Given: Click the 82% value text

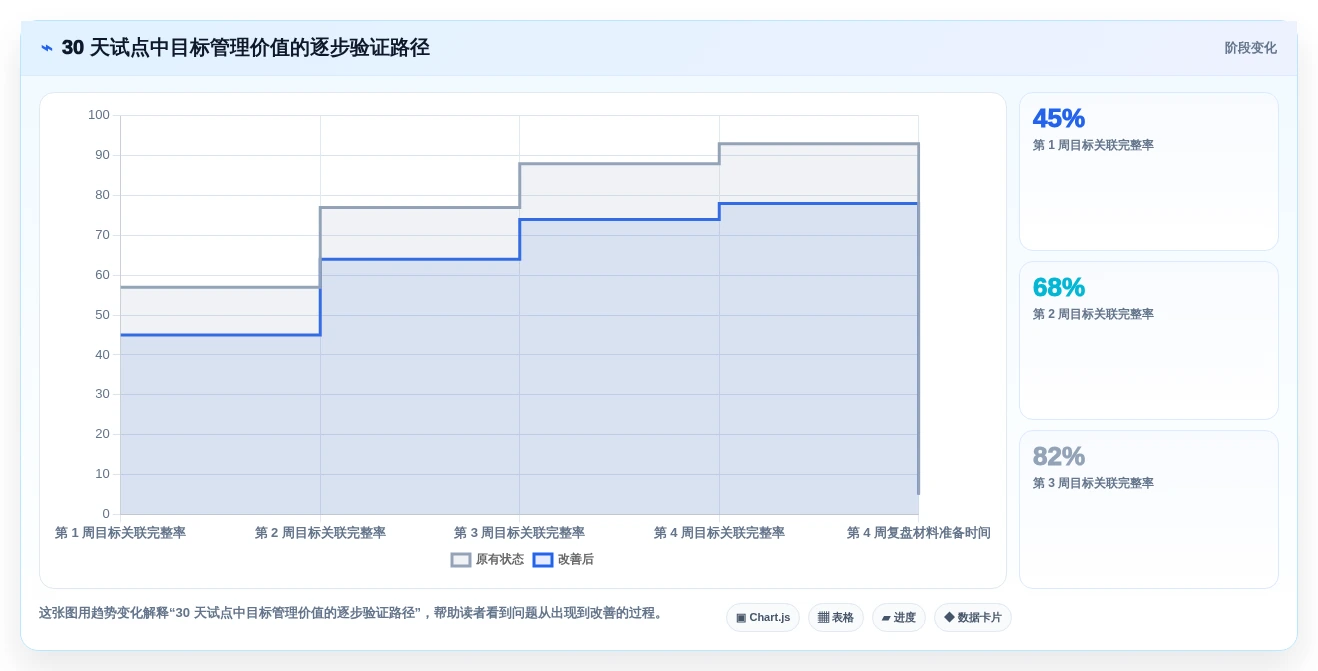Looking at the screenshot, I should 1059,456.
